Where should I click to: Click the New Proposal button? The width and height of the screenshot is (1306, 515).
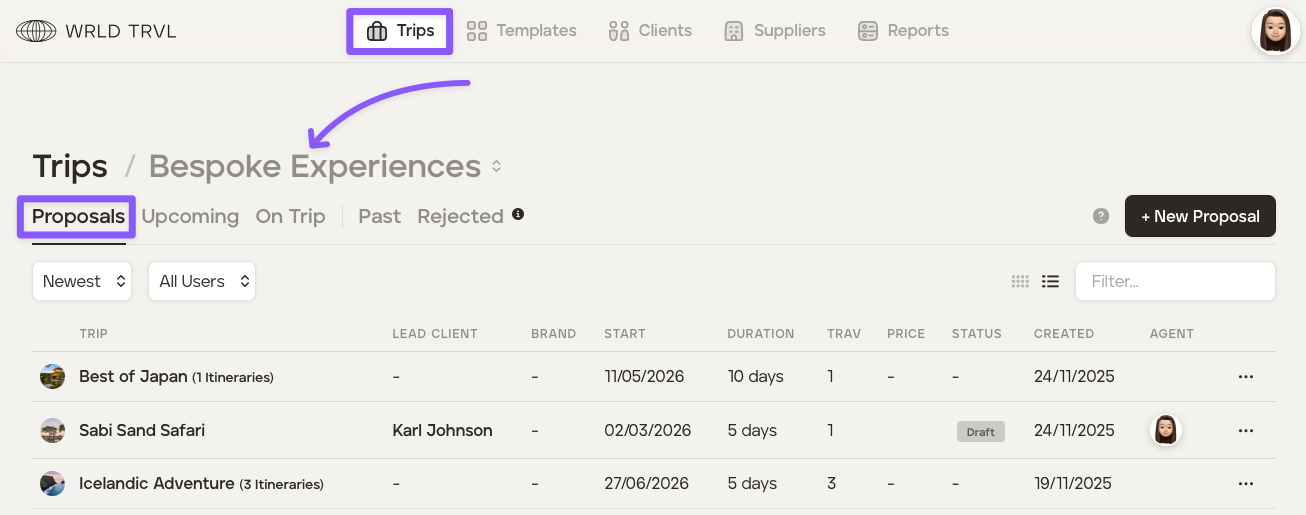click(x=1200, y=216)
